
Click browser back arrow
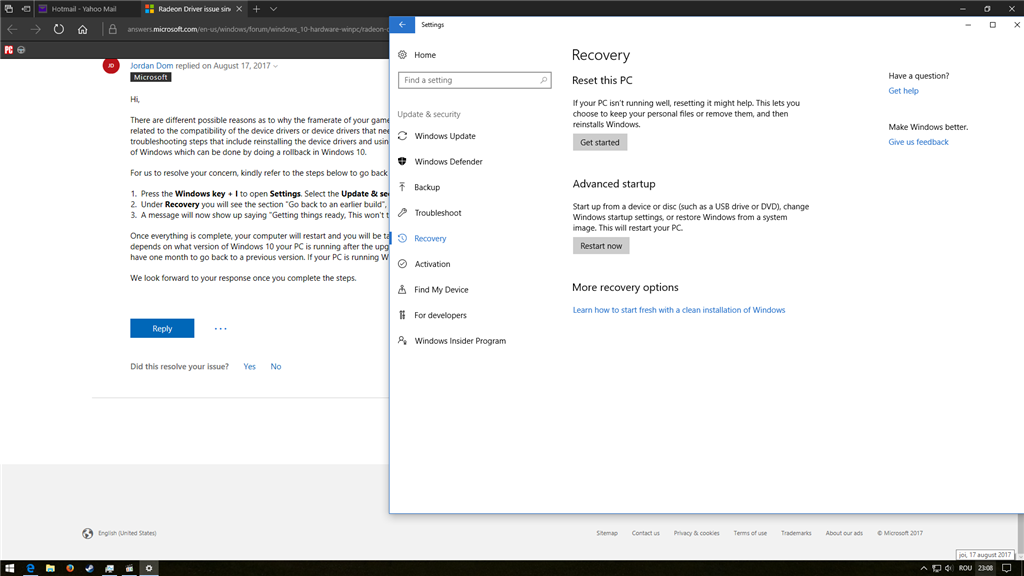(12, 29)
